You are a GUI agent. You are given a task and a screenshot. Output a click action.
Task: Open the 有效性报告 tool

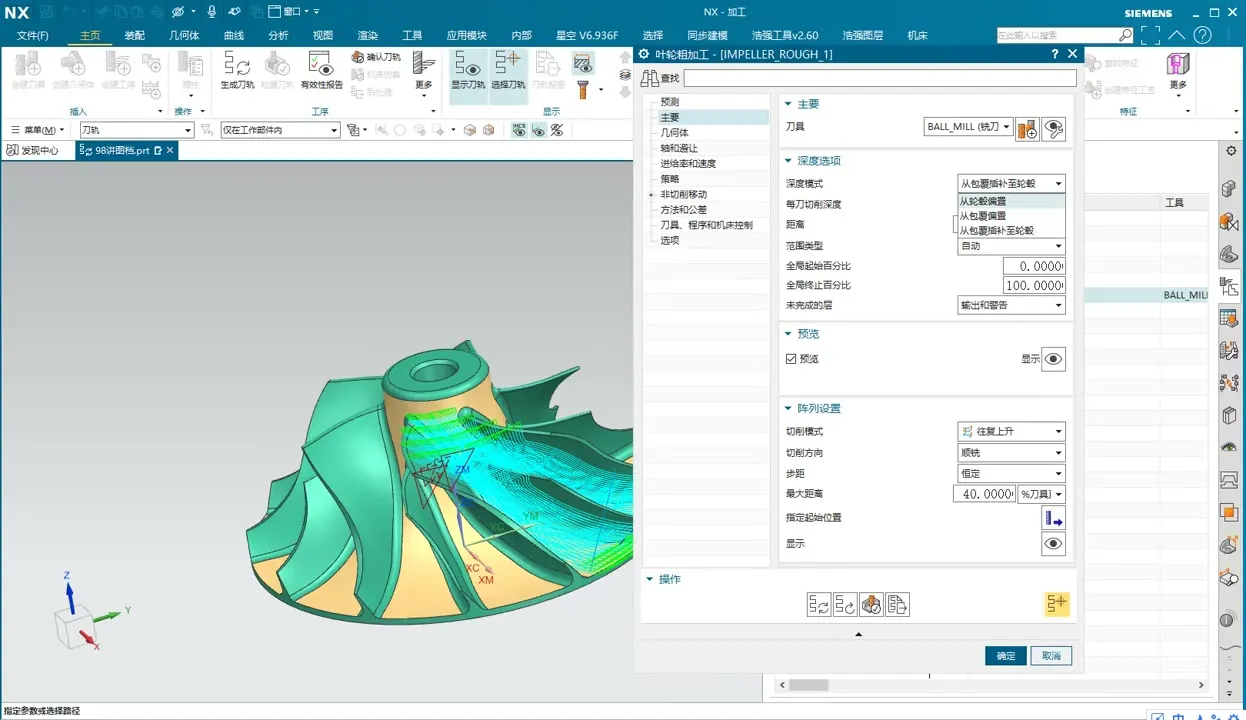point(321,70)
